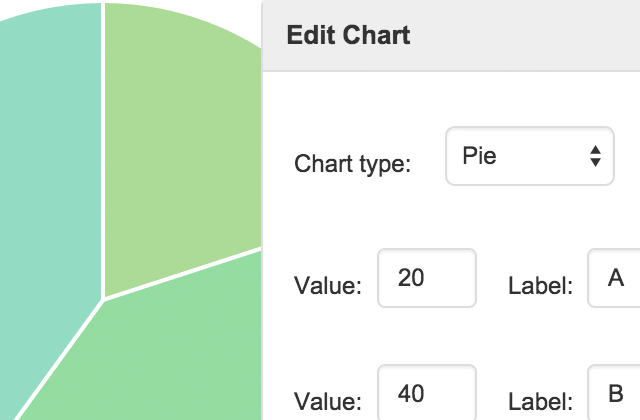Click divider between light green and green slices

coord(185,272)
